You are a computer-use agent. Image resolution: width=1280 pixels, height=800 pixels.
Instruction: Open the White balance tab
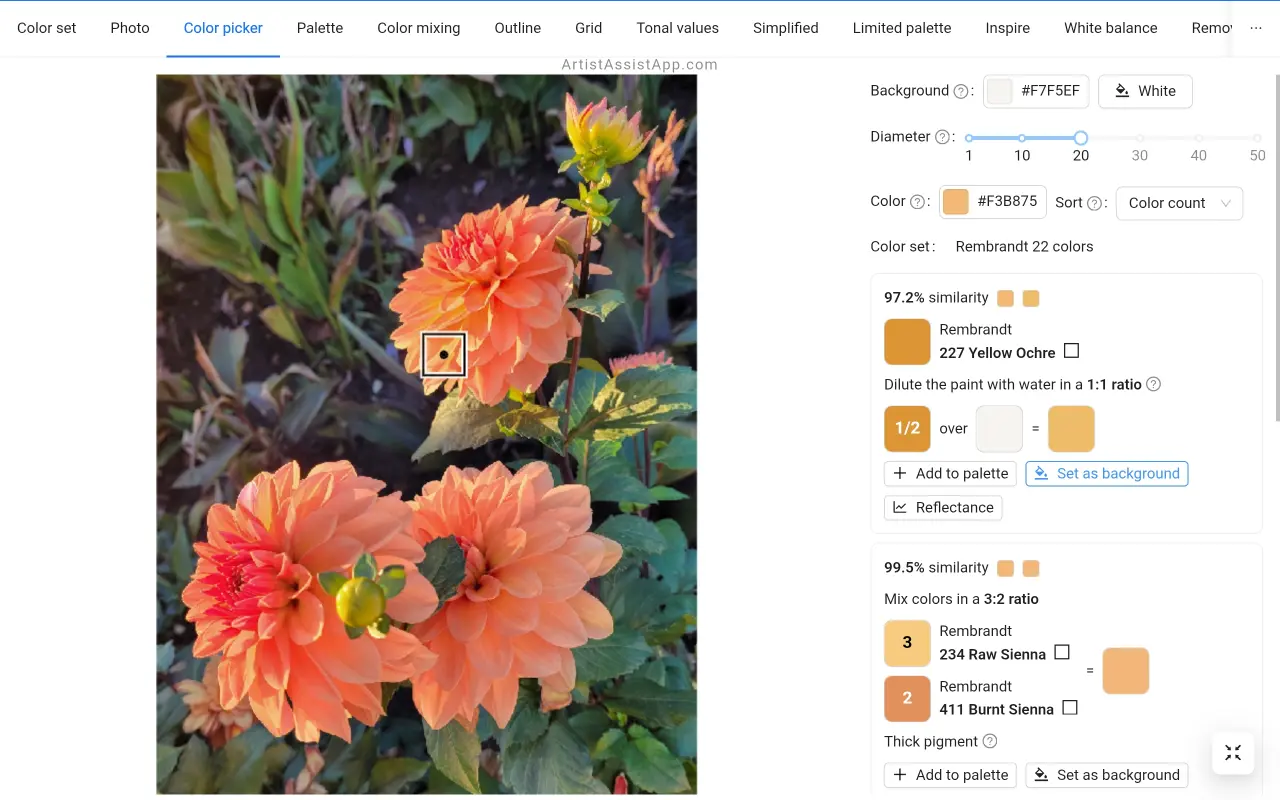tap(1111, 28)
